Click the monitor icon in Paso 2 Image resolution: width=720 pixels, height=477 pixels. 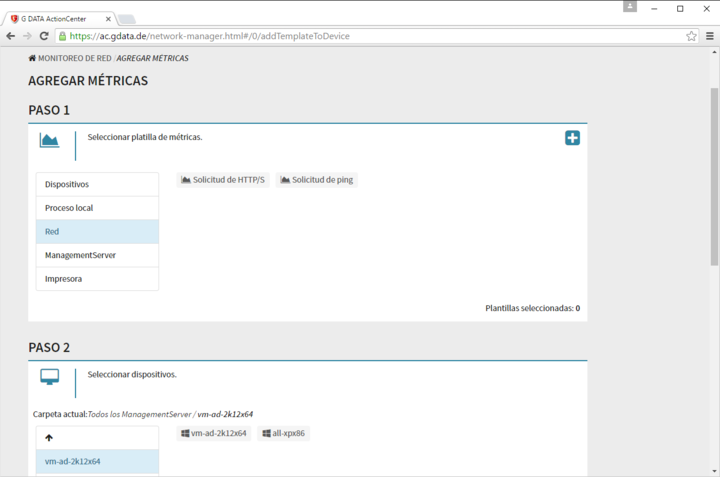coord(49,377)
